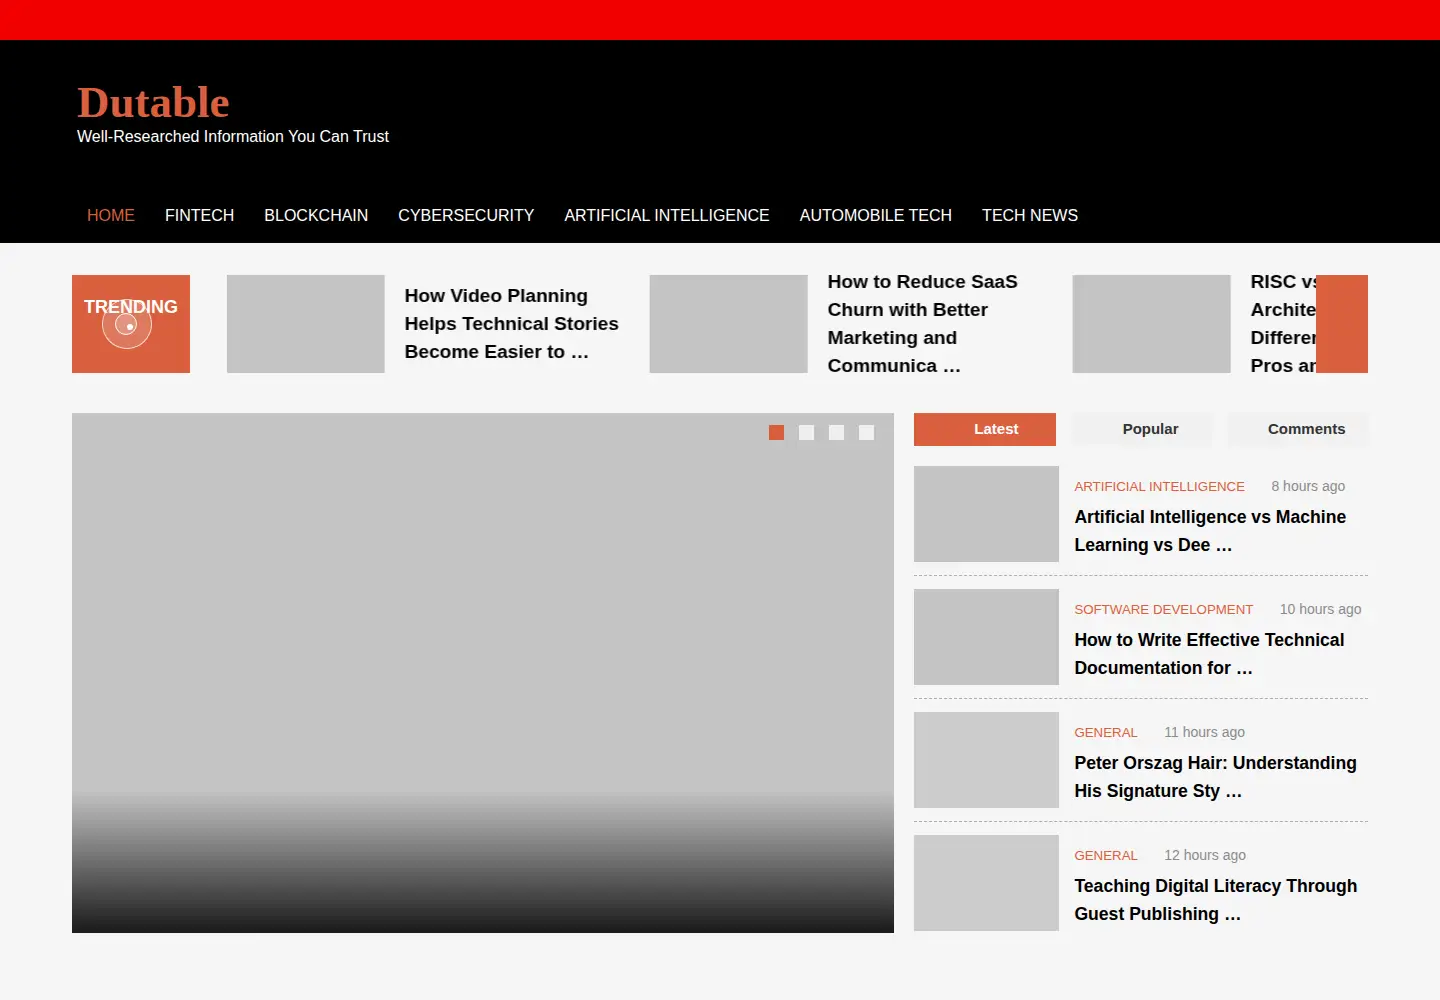Open the FINTECH menu item
Image resolution: width=1440 pixels, height=1000 pixels.
[x=199, y=215]
